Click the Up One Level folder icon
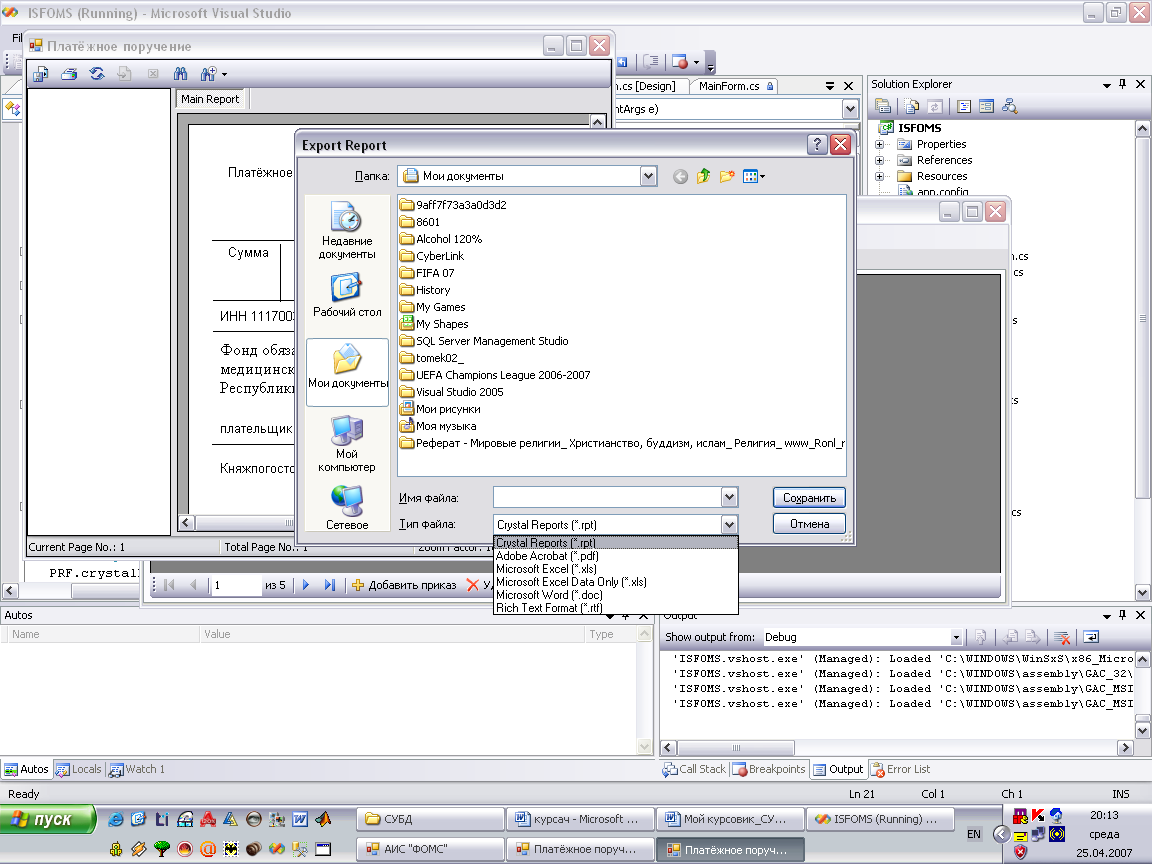Screen dimensions: 1152x864 (x=704, y=176)
